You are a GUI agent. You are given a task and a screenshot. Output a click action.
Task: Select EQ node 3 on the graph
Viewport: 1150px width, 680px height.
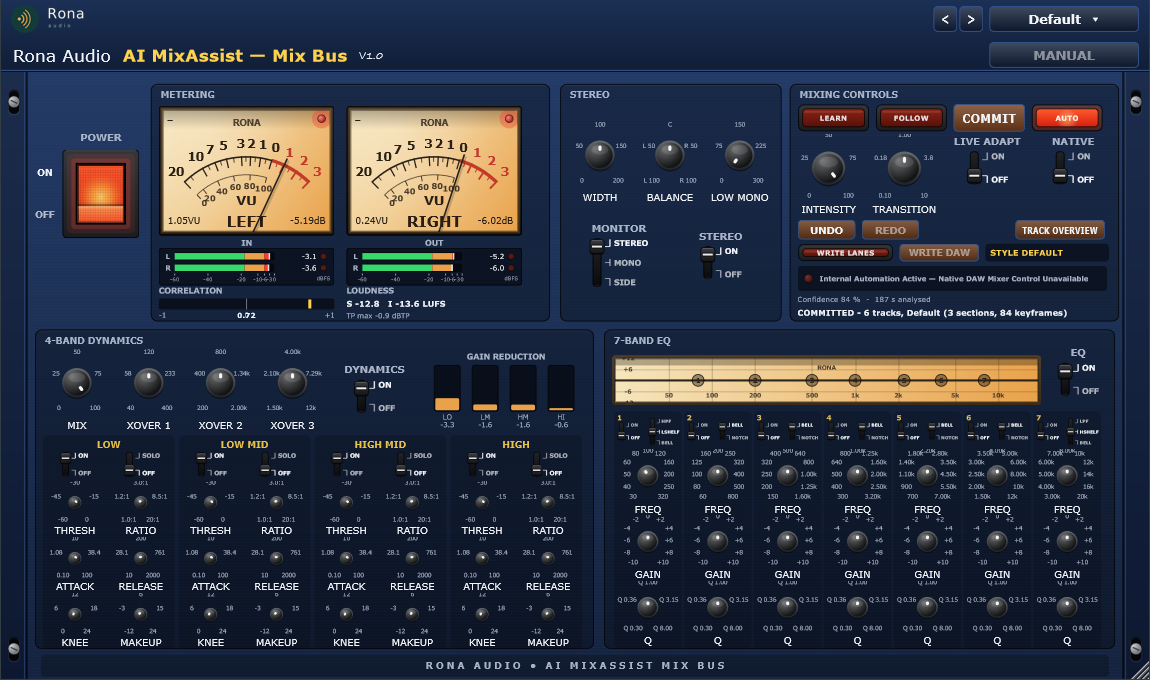click(x=812, y=380)
